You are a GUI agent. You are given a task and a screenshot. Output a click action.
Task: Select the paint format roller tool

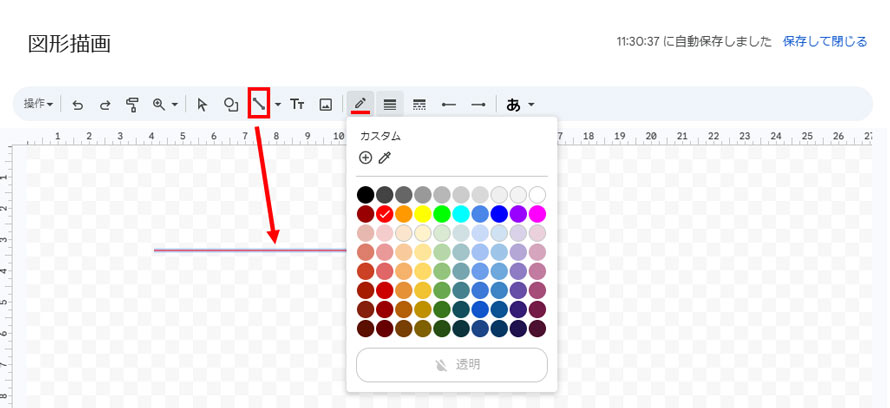click(132, 104)
